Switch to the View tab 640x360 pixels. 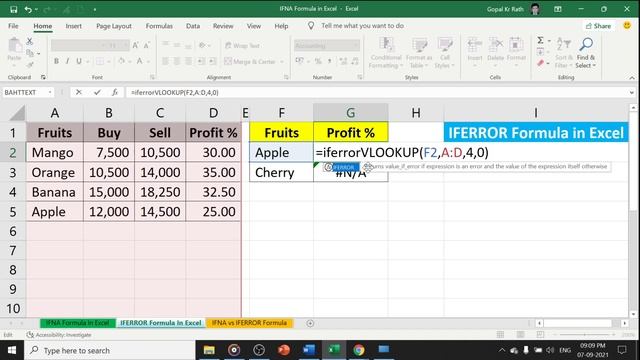coord(254,26)
